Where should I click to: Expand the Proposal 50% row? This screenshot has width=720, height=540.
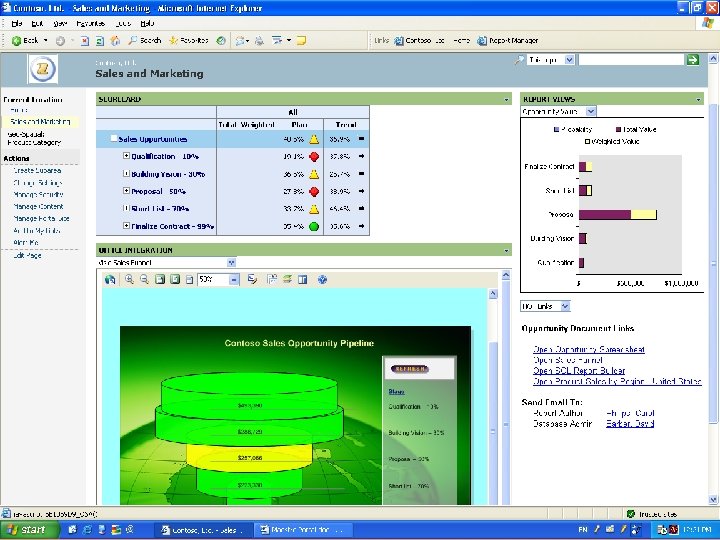(126, 191)
